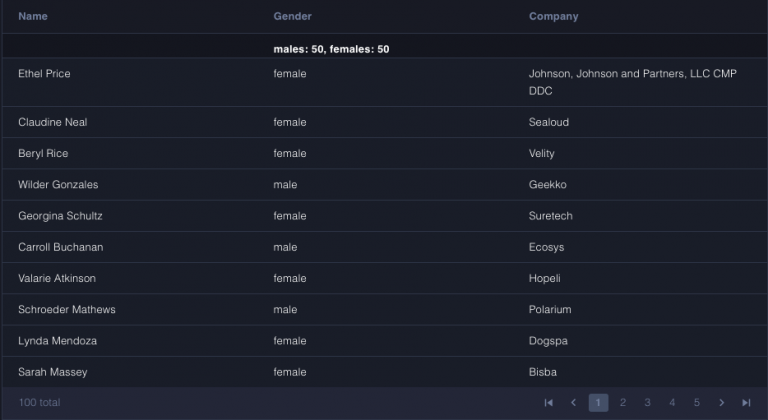The height and width of the screenshot is (420, 768).
Task: Click the Geekko company cell
Action: (x=548, y=185)
